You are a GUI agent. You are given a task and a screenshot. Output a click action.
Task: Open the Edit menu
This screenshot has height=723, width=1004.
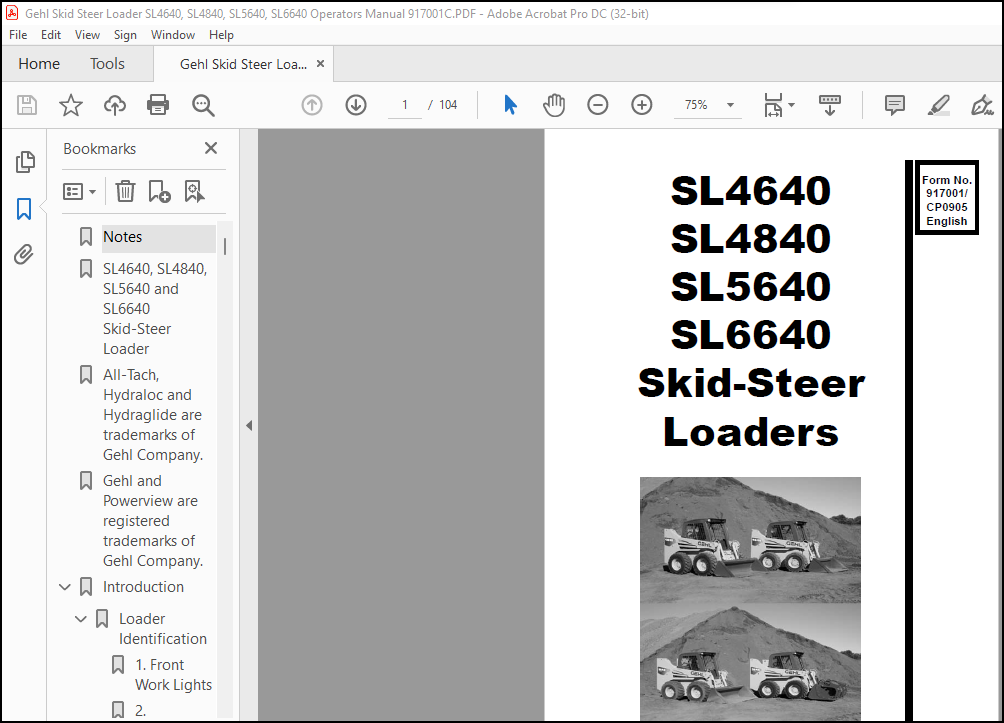click(51, 35)
